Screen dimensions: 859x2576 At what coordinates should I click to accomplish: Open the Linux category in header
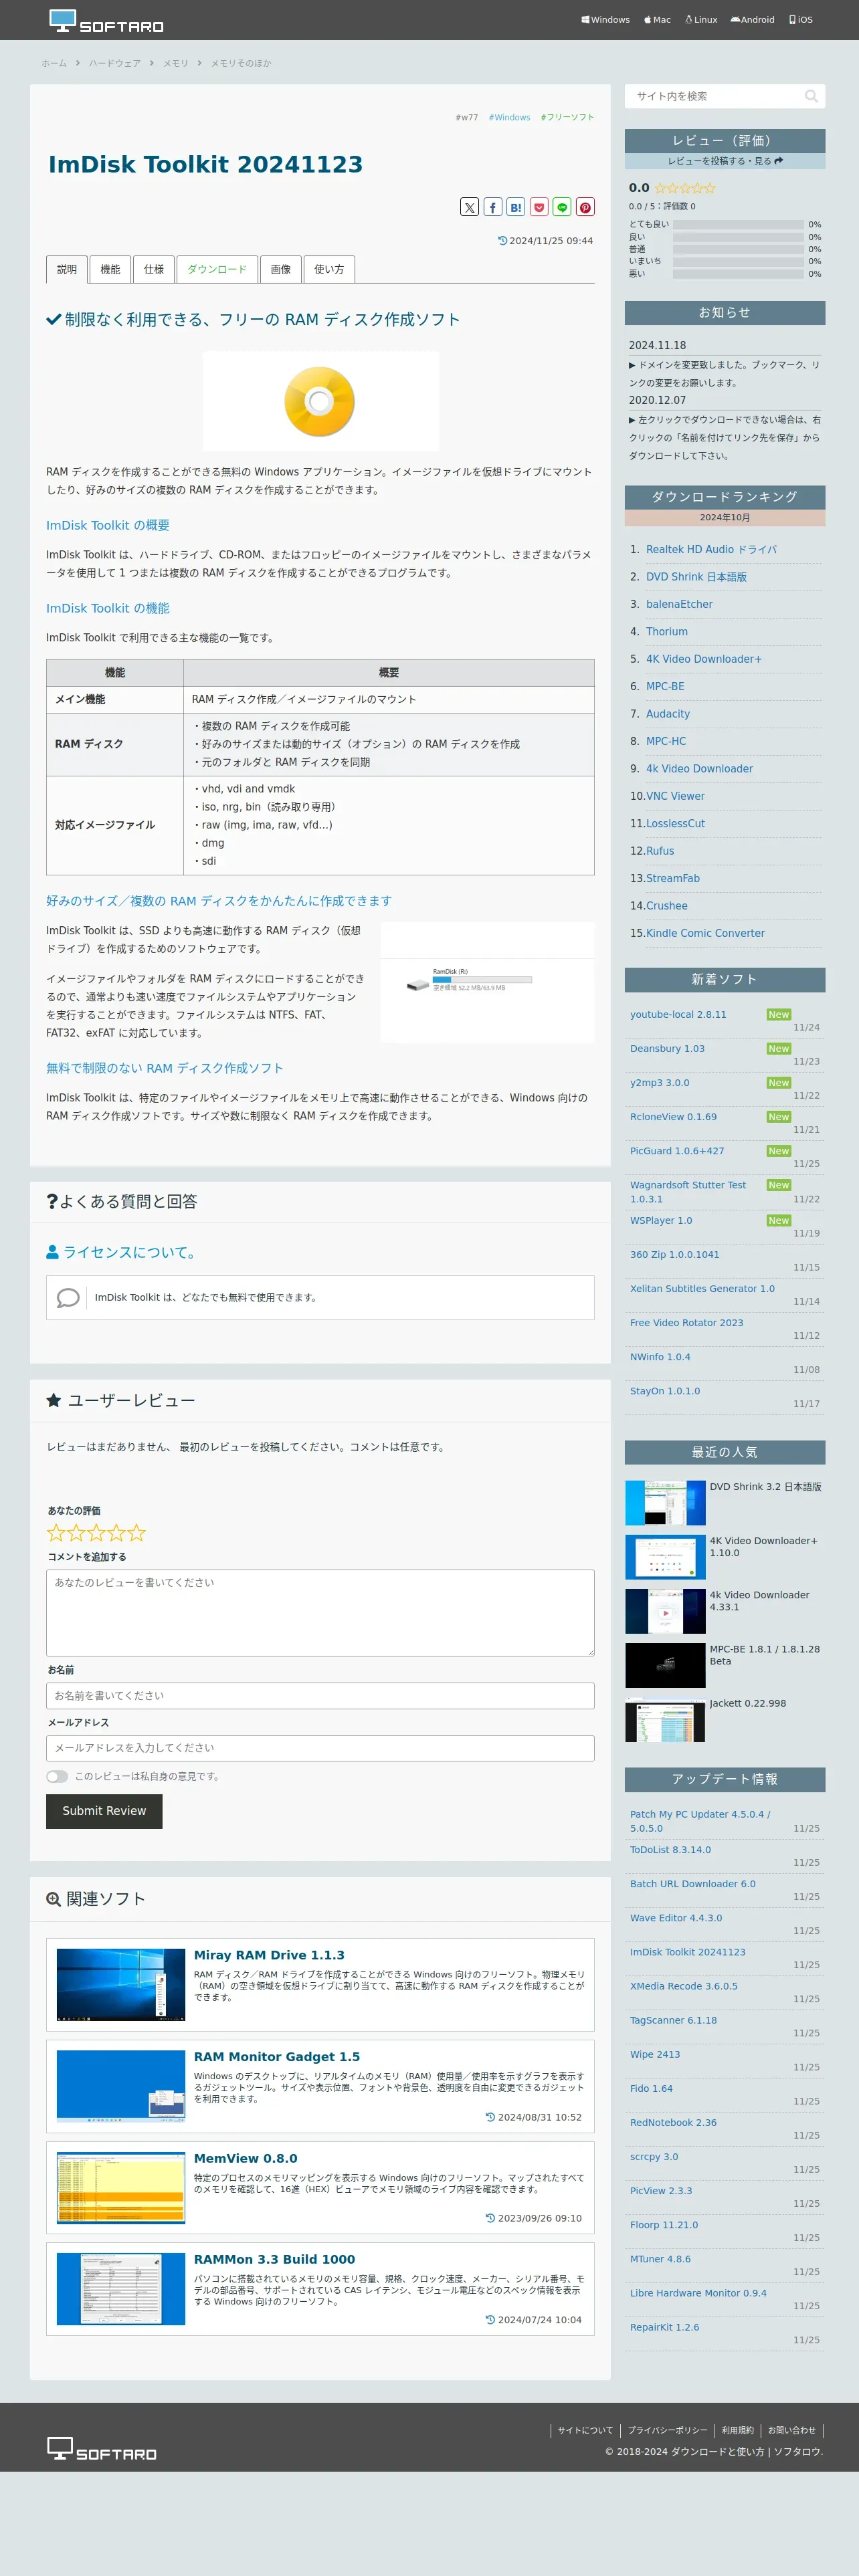(x=701, y=20)
